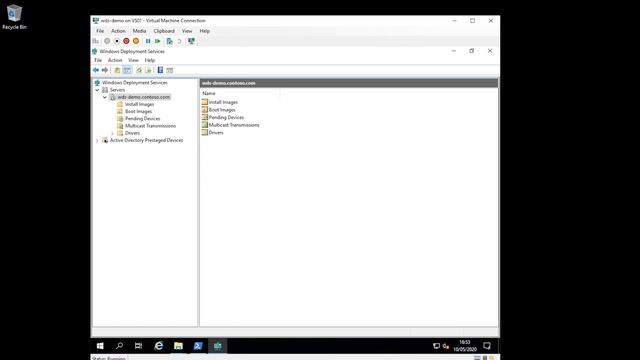Screen dimensions: 640x360
Task: Open Help menu of Virtual Machine Connection
Action: pos(204,31)
